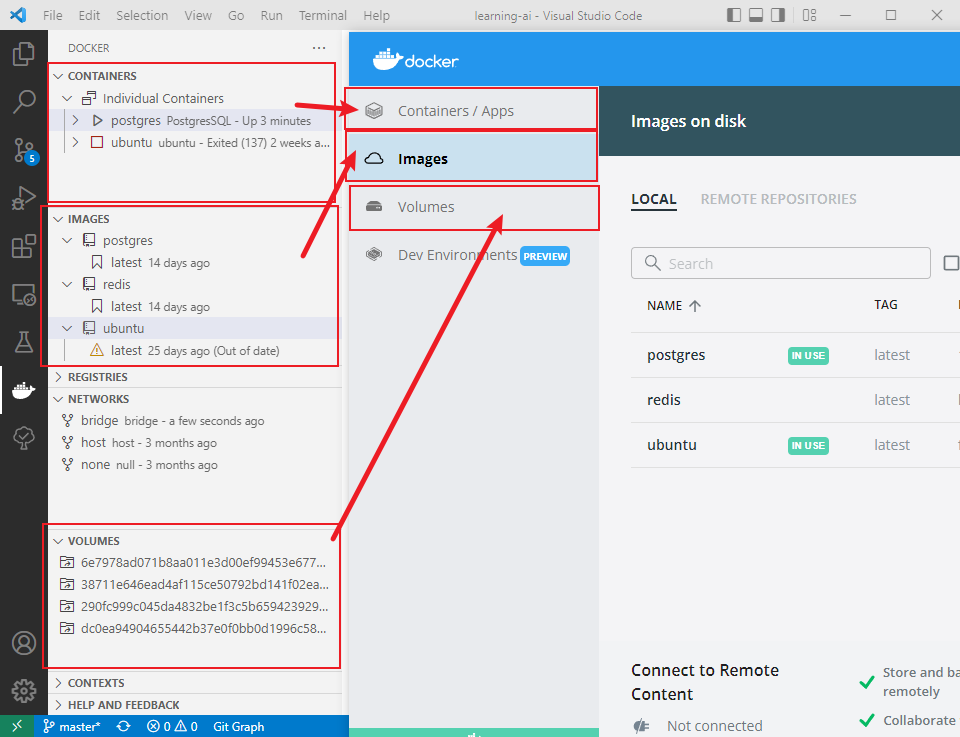Toggle primary side bar layout icon

click(733, 15)
